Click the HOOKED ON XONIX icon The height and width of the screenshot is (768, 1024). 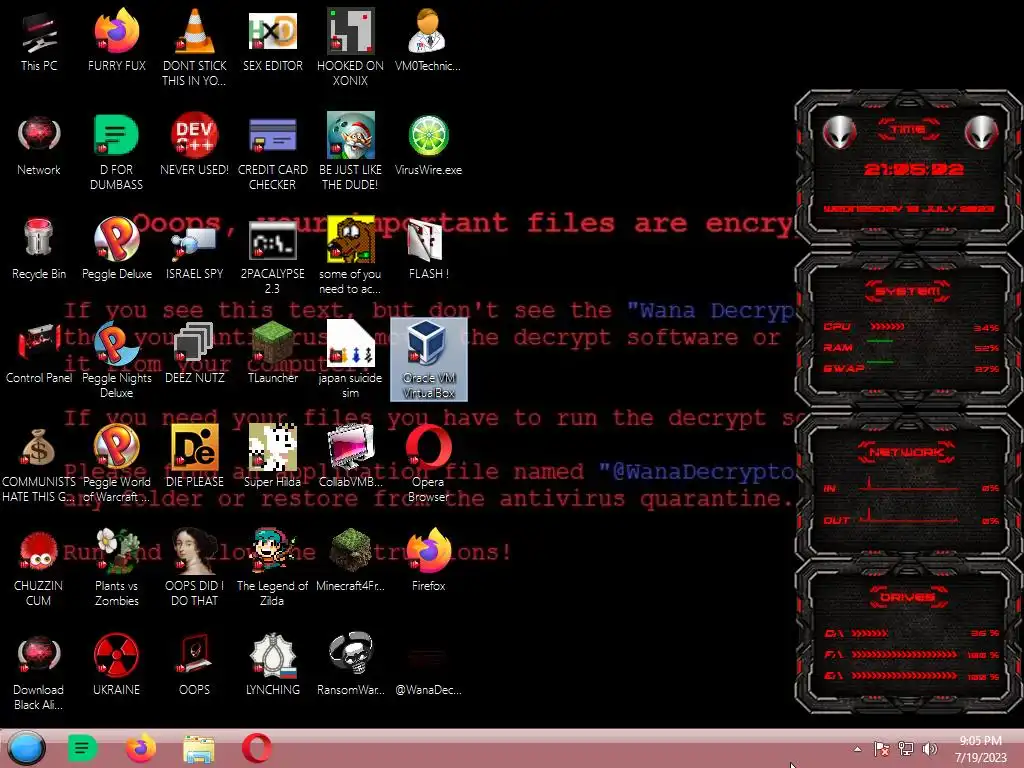pos(350,47)
